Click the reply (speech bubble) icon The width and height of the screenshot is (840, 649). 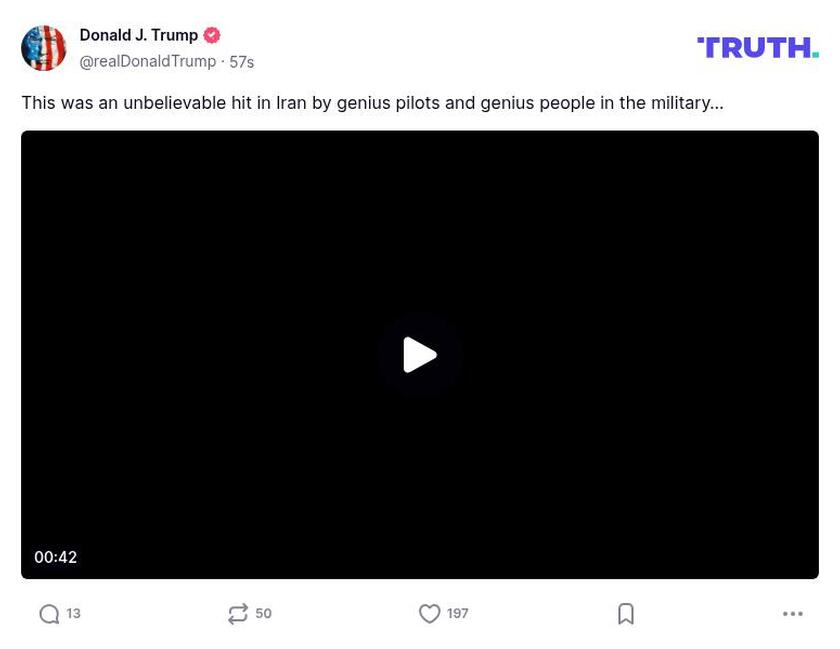(x=47, y=613)
